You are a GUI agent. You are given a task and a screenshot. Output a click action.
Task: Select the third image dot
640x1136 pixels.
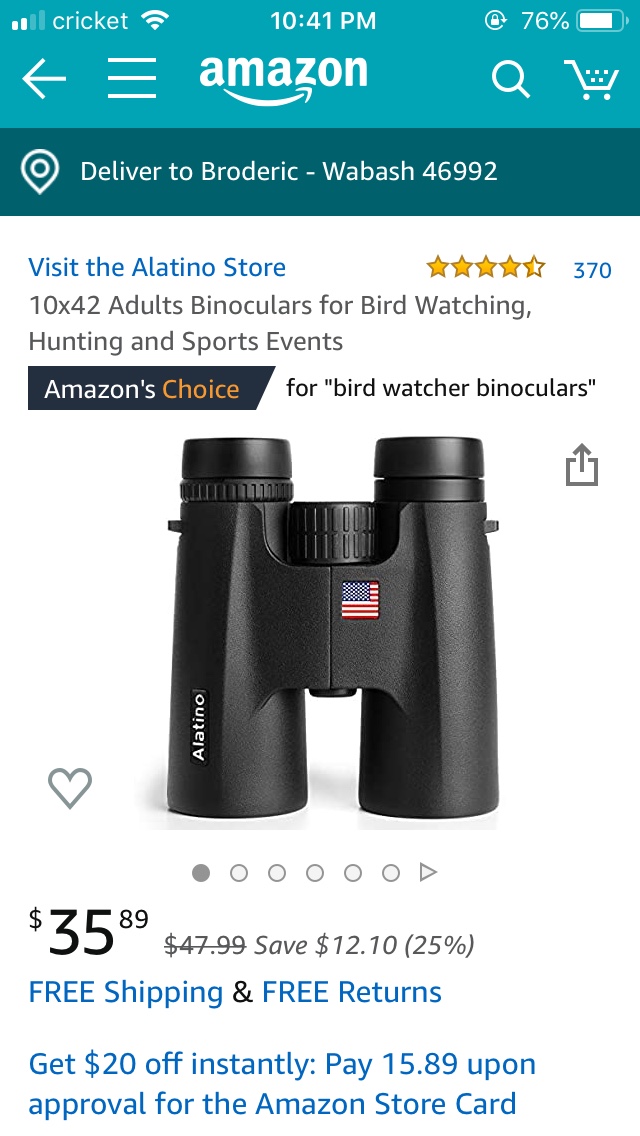tap(277, 873)
